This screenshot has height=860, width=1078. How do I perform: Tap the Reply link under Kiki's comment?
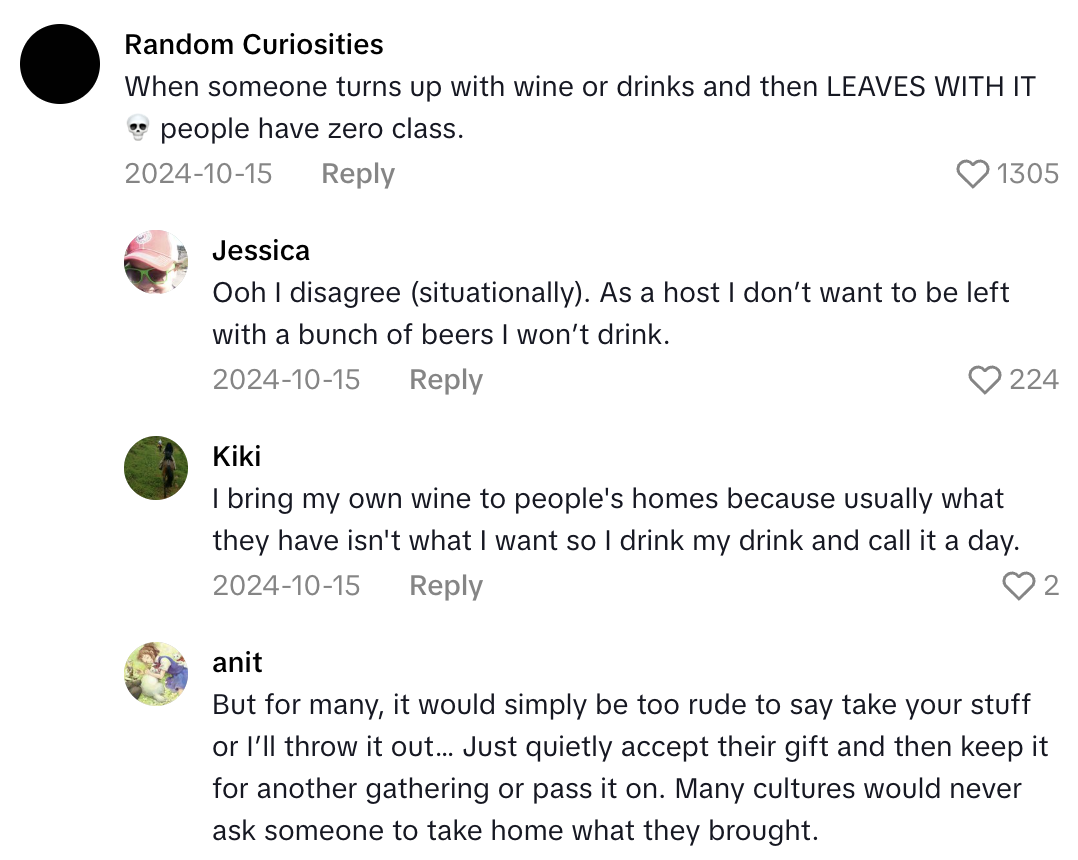coord(445,585)
